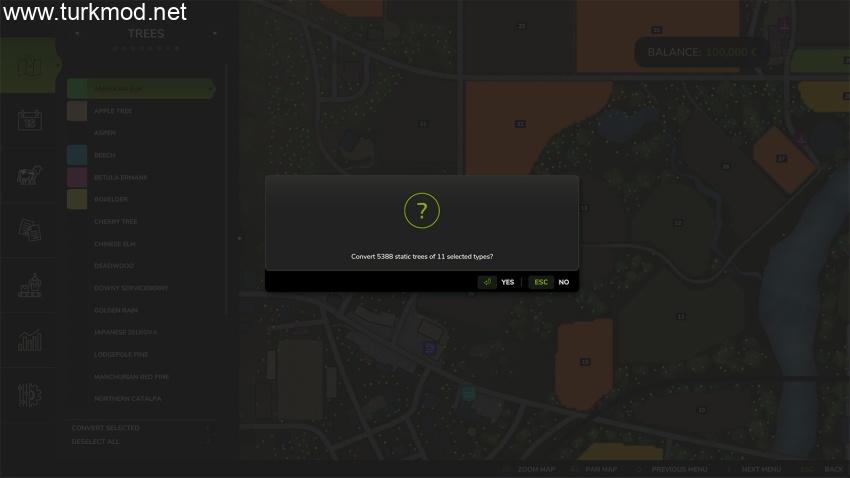
Task: Click Zoom Map hint in bottom bar
Action: coord(536,469)
